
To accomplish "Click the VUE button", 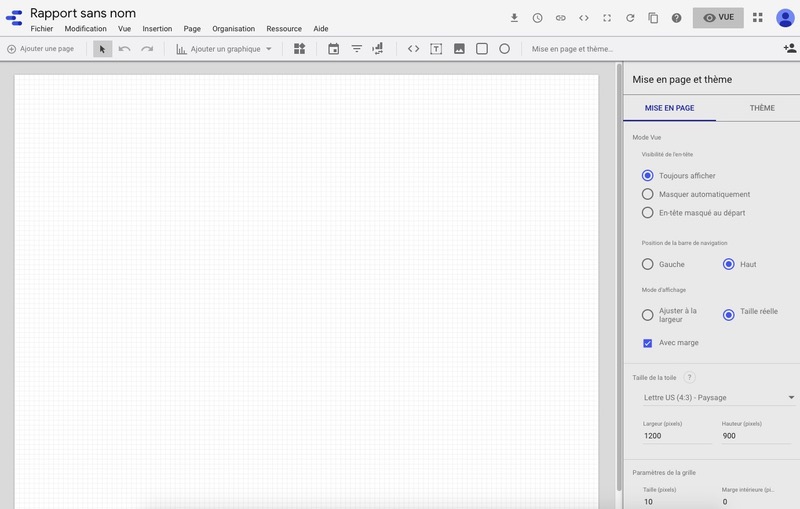I will (718, 18).
